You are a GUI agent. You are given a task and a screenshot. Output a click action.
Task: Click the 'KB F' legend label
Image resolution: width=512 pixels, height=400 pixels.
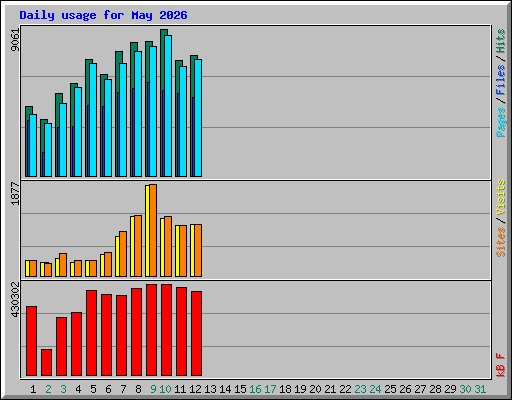point(501,365)
